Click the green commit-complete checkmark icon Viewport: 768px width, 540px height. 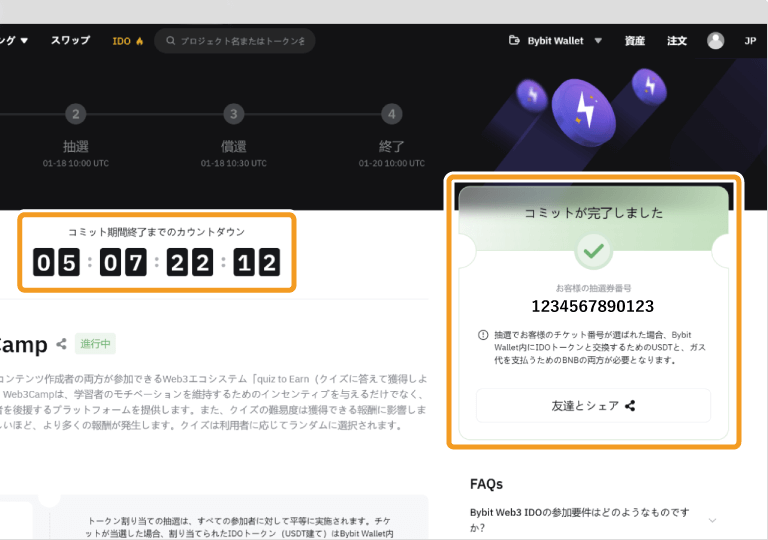click(593, 251)
